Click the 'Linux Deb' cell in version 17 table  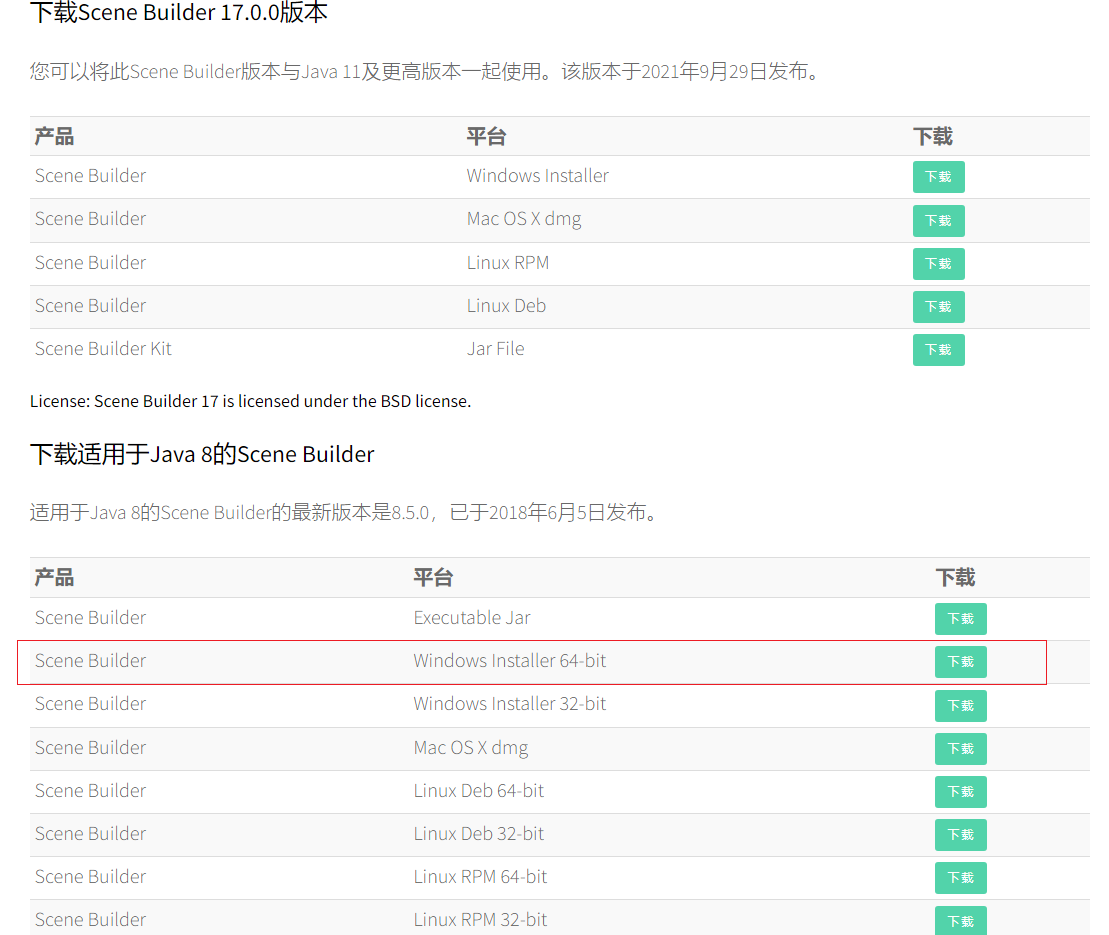pyautogui.click(x=506, y=306)
